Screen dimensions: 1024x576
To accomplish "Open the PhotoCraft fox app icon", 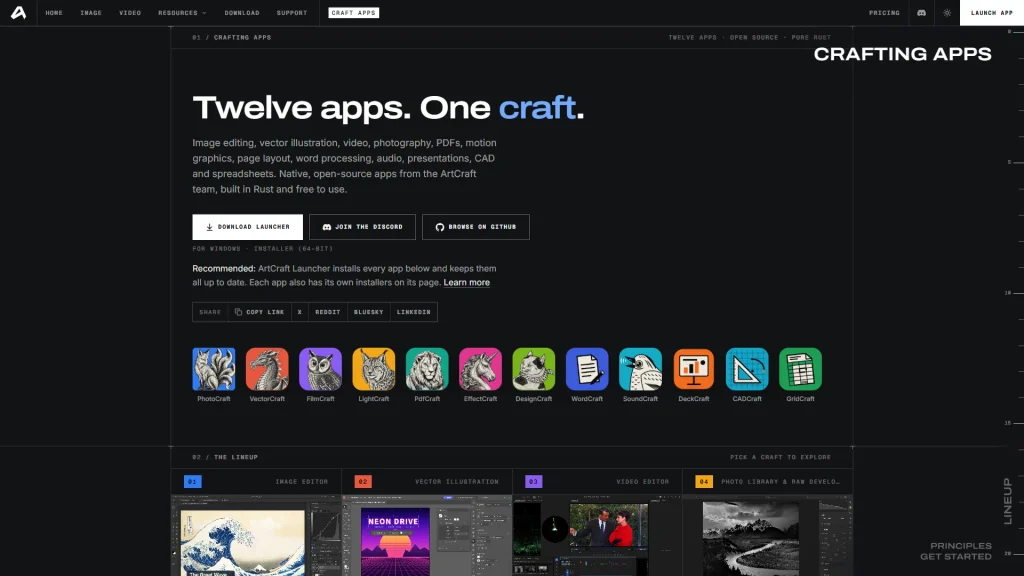I will pyautogui.click(x=214, y=369).
